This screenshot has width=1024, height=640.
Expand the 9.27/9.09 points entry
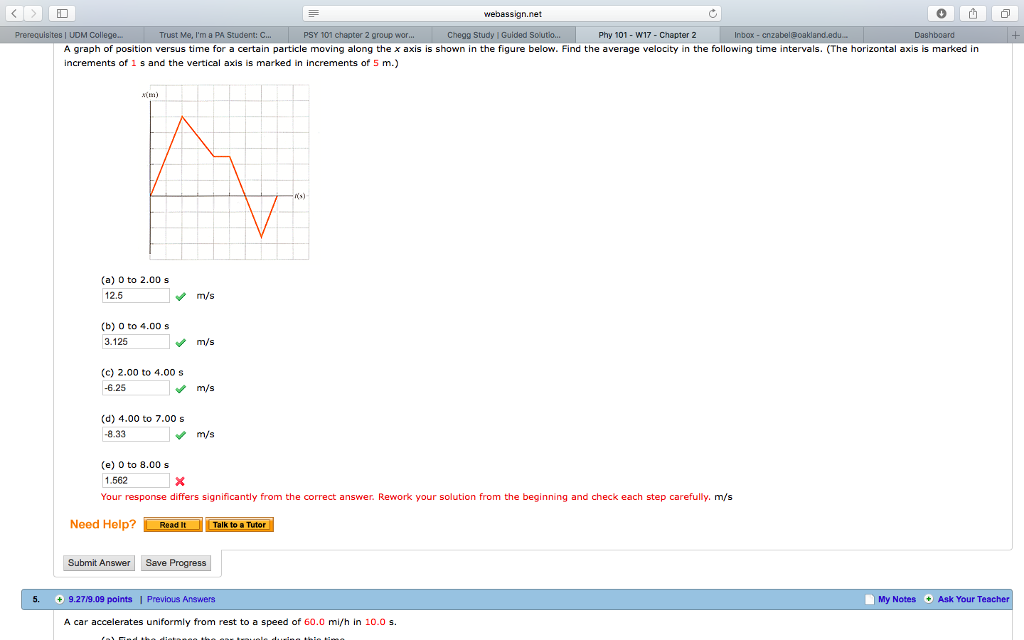point(61,598)
